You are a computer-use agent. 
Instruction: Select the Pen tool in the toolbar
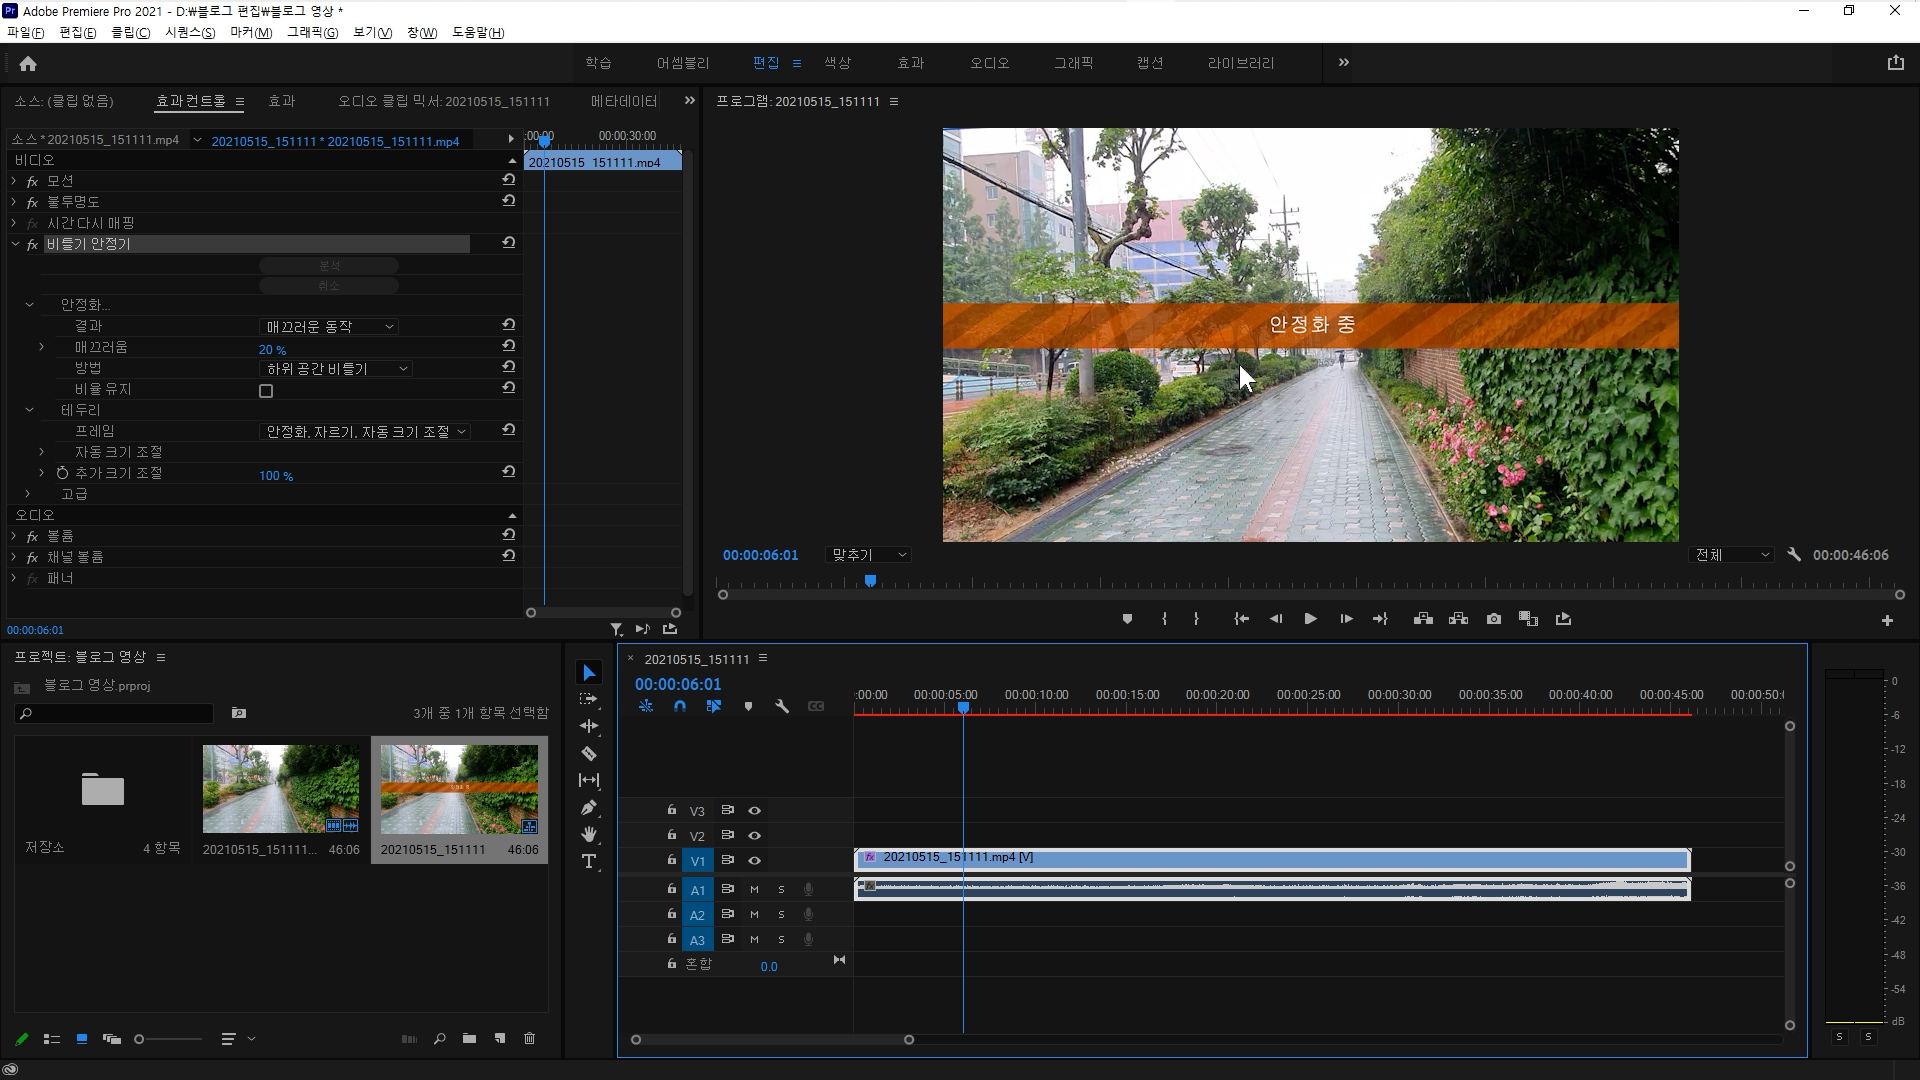tap(589, 807)
